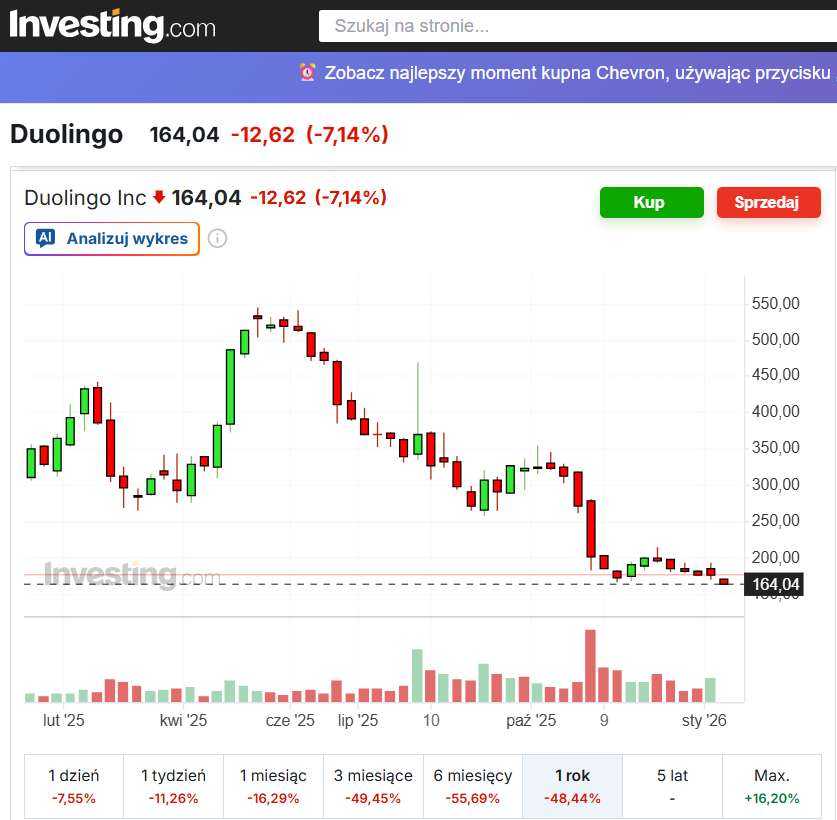Image resolution: width=837 pixels, height=820 pixels.
Task: Open Analizuj wykres AI analysis
Action: click(112, 239)
